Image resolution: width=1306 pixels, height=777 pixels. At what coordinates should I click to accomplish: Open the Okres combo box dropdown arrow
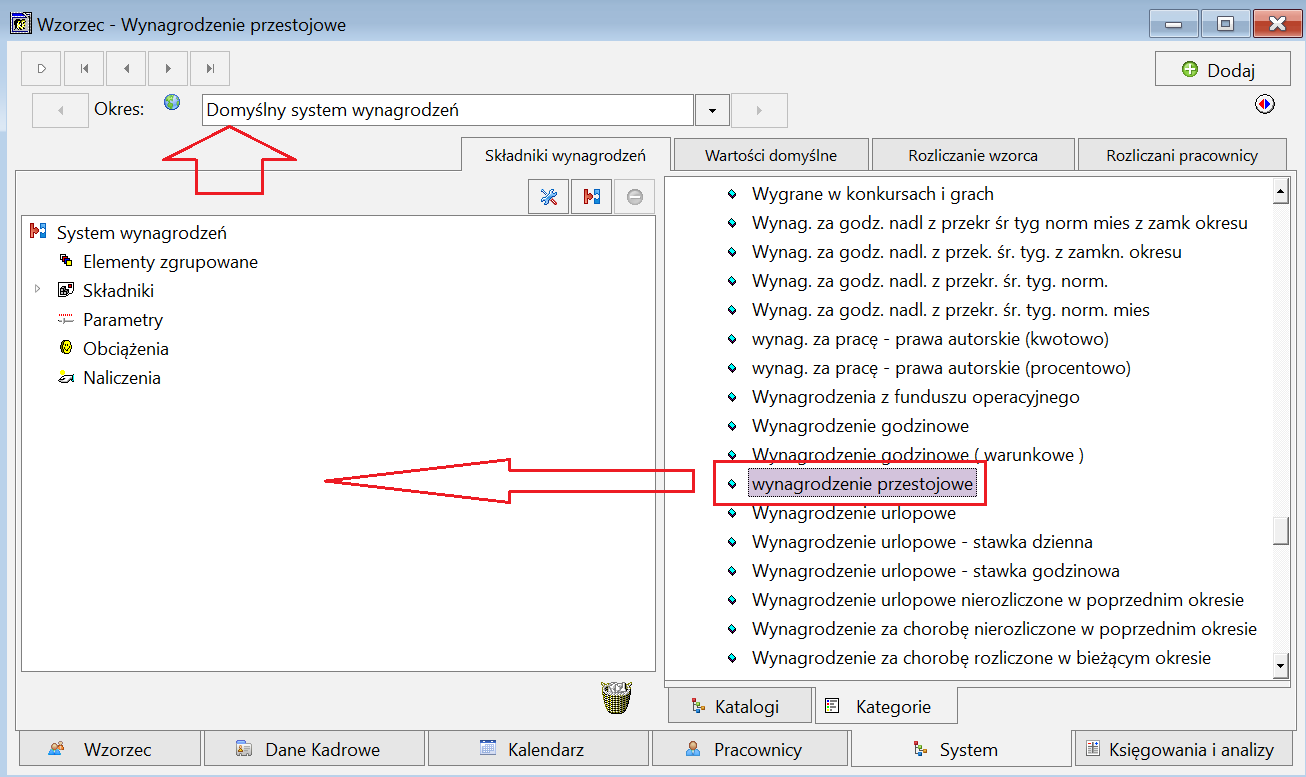pos(712,110)
